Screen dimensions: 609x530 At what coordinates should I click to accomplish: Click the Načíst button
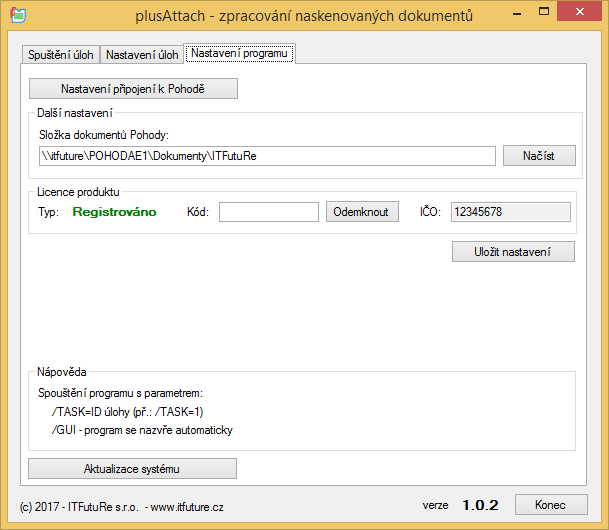539,156
